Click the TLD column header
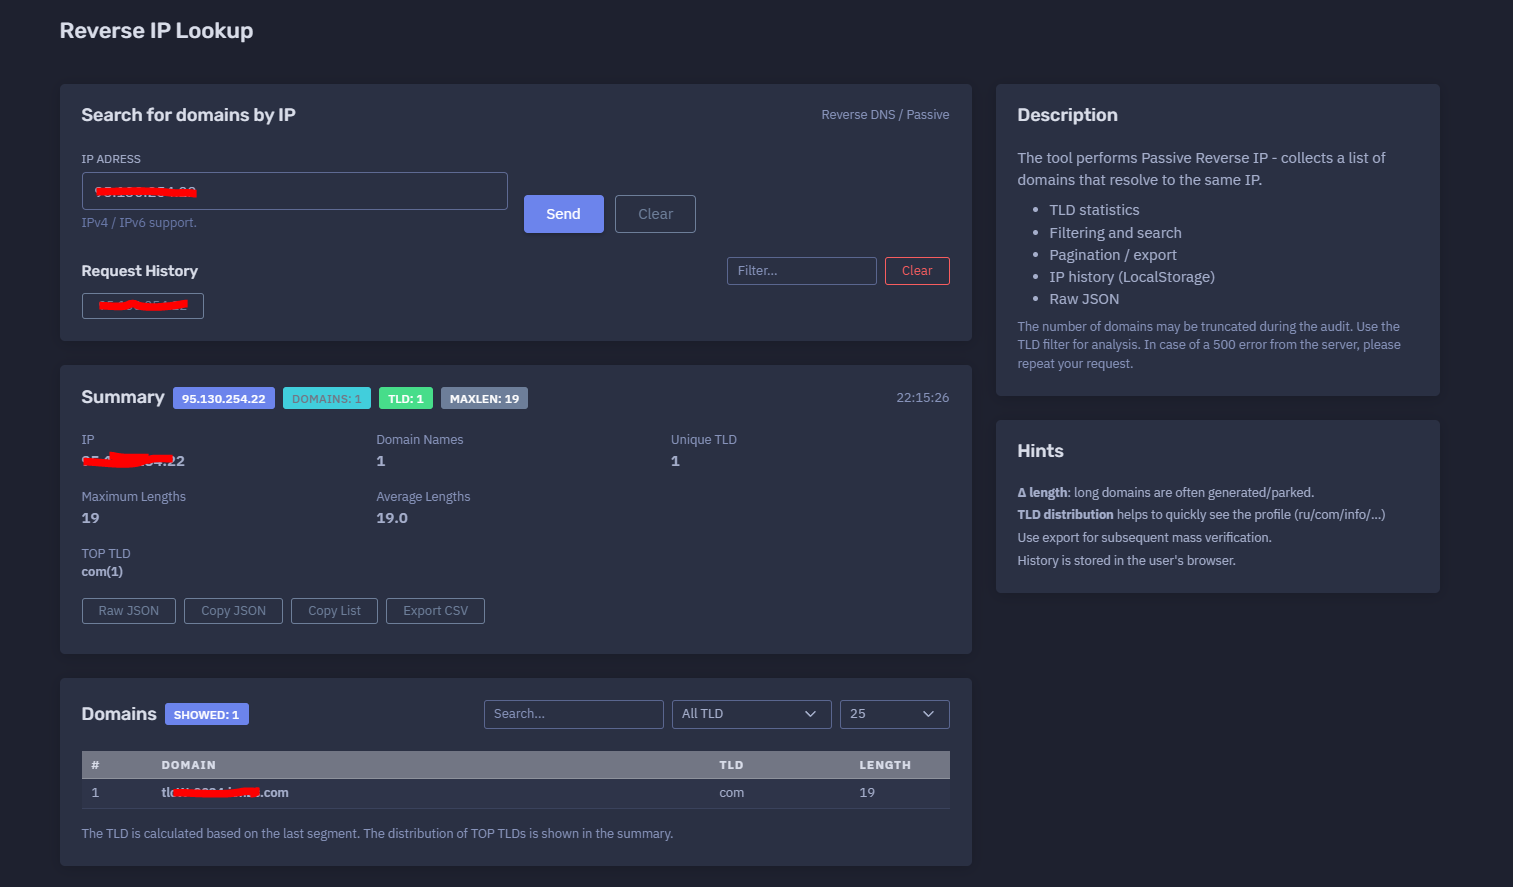The image size is (1513, 887). coord(731,765)
